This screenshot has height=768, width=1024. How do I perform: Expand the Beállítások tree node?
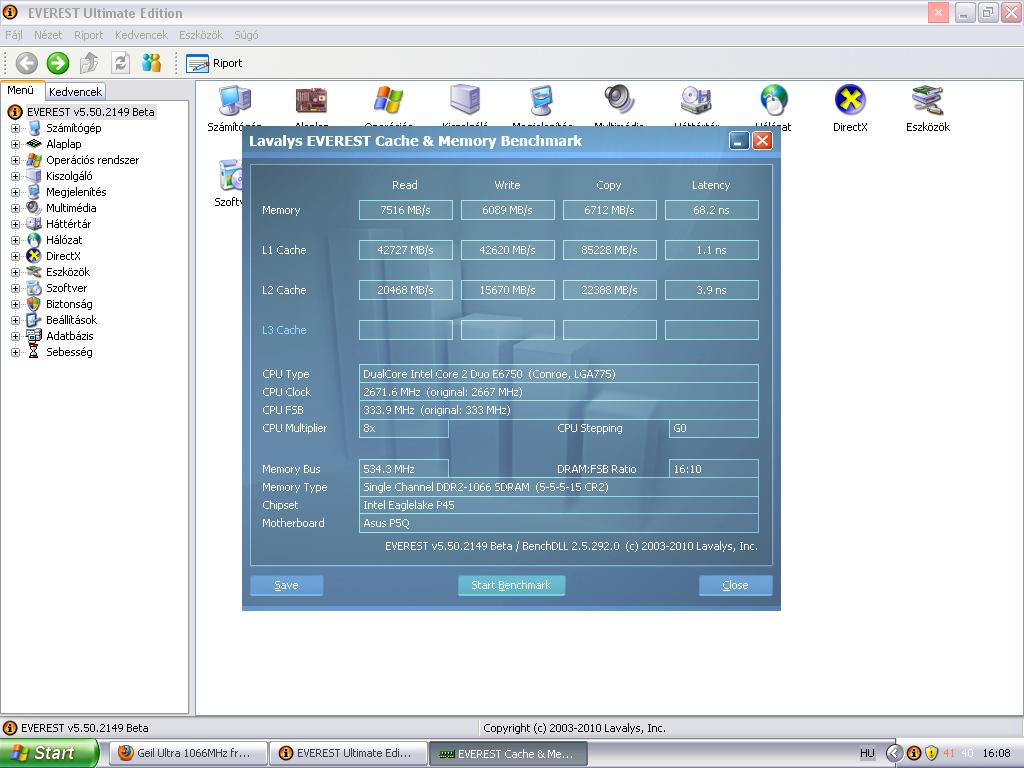pyautogui.click(x=16, y=320)
